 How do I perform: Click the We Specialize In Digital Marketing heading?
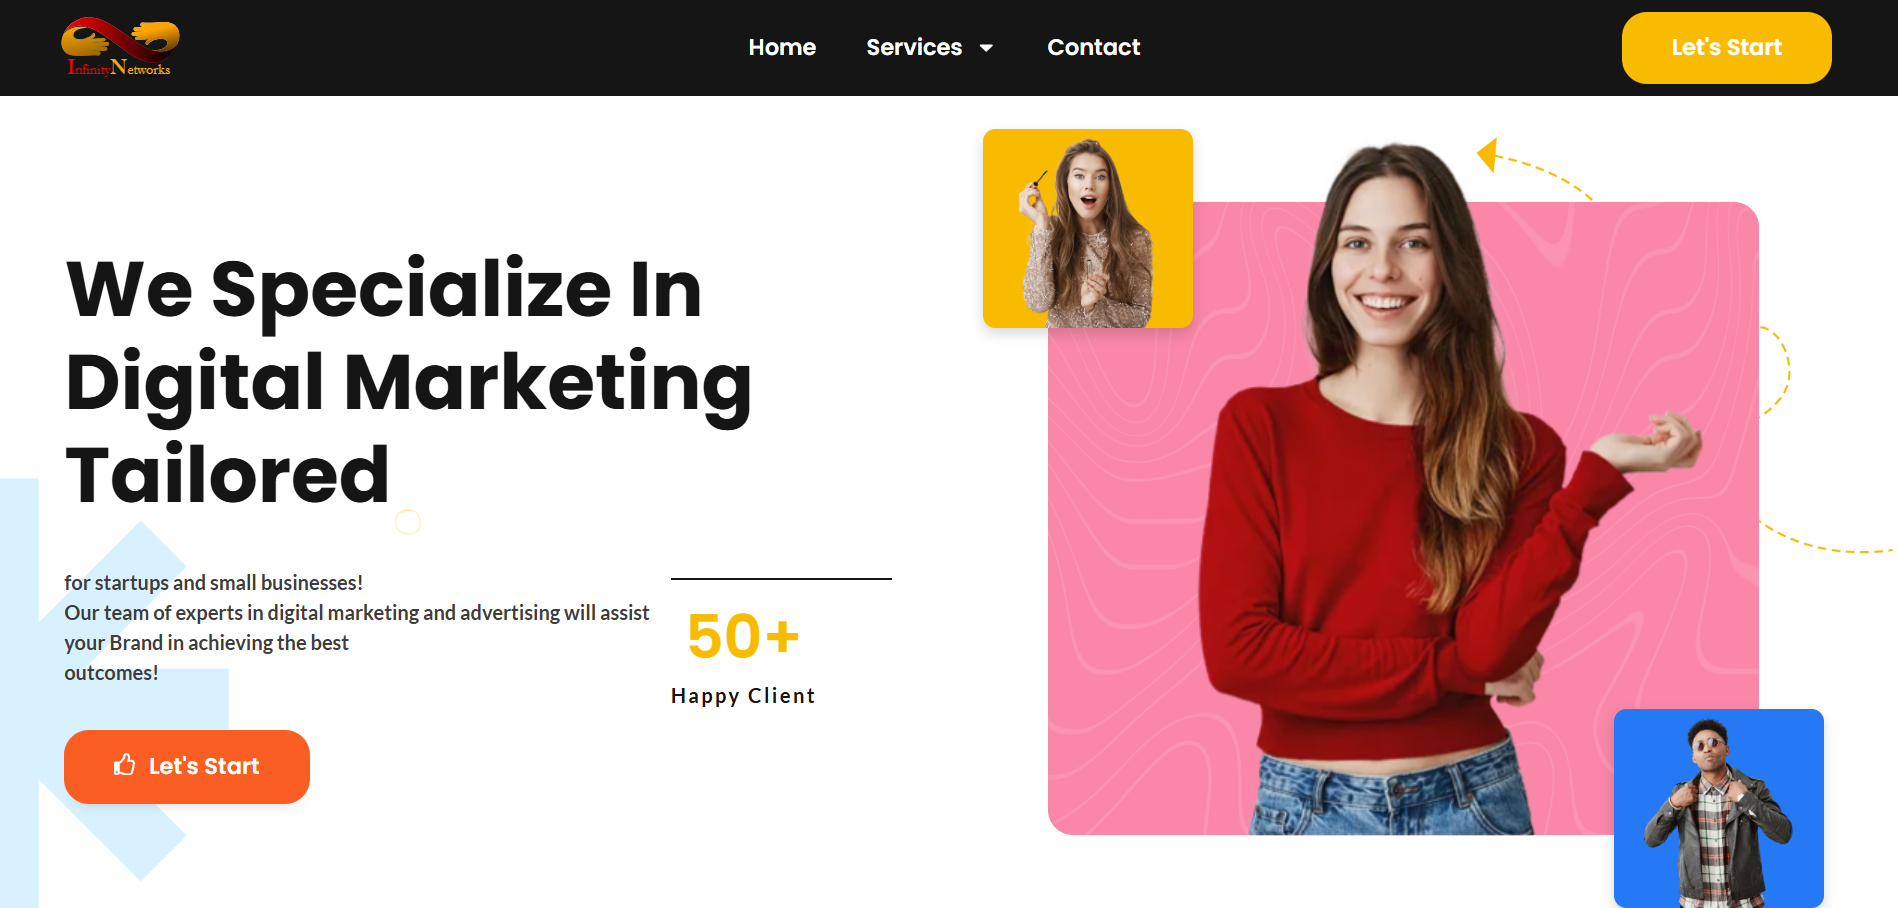408,381
